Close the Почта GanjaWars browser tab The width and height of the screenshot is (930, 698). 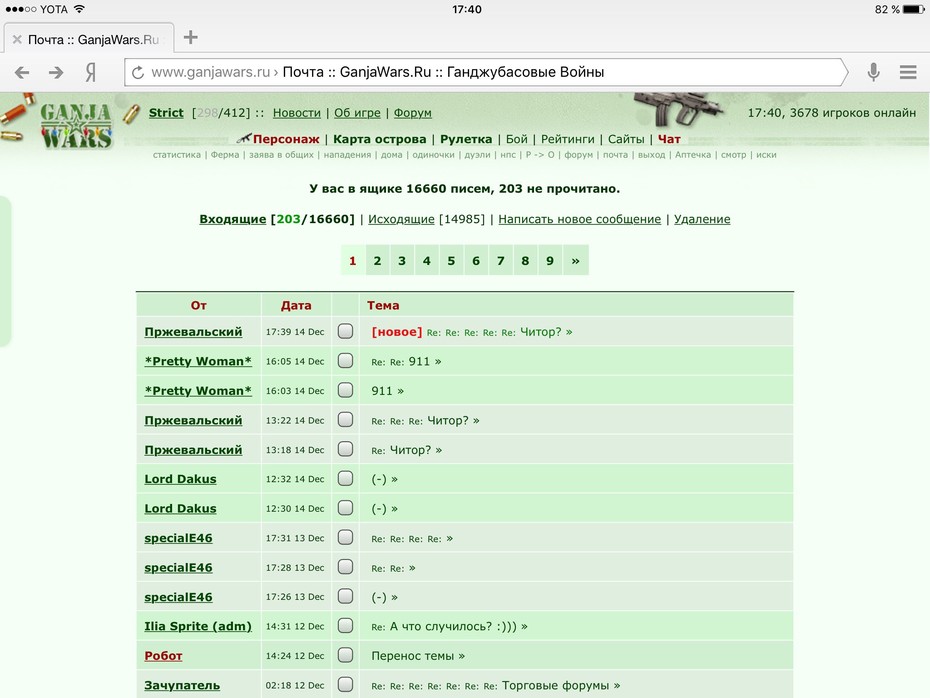[17, 40]
